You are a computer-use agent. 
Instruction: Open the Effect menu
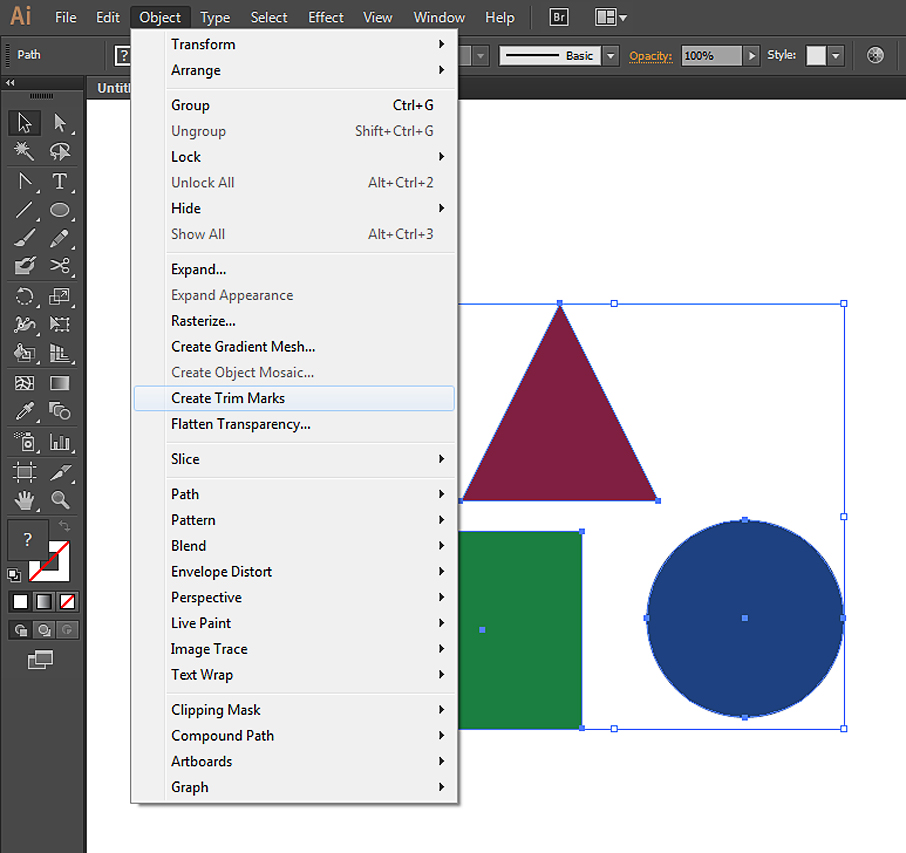pyautogui.click(x=325, y=17)
